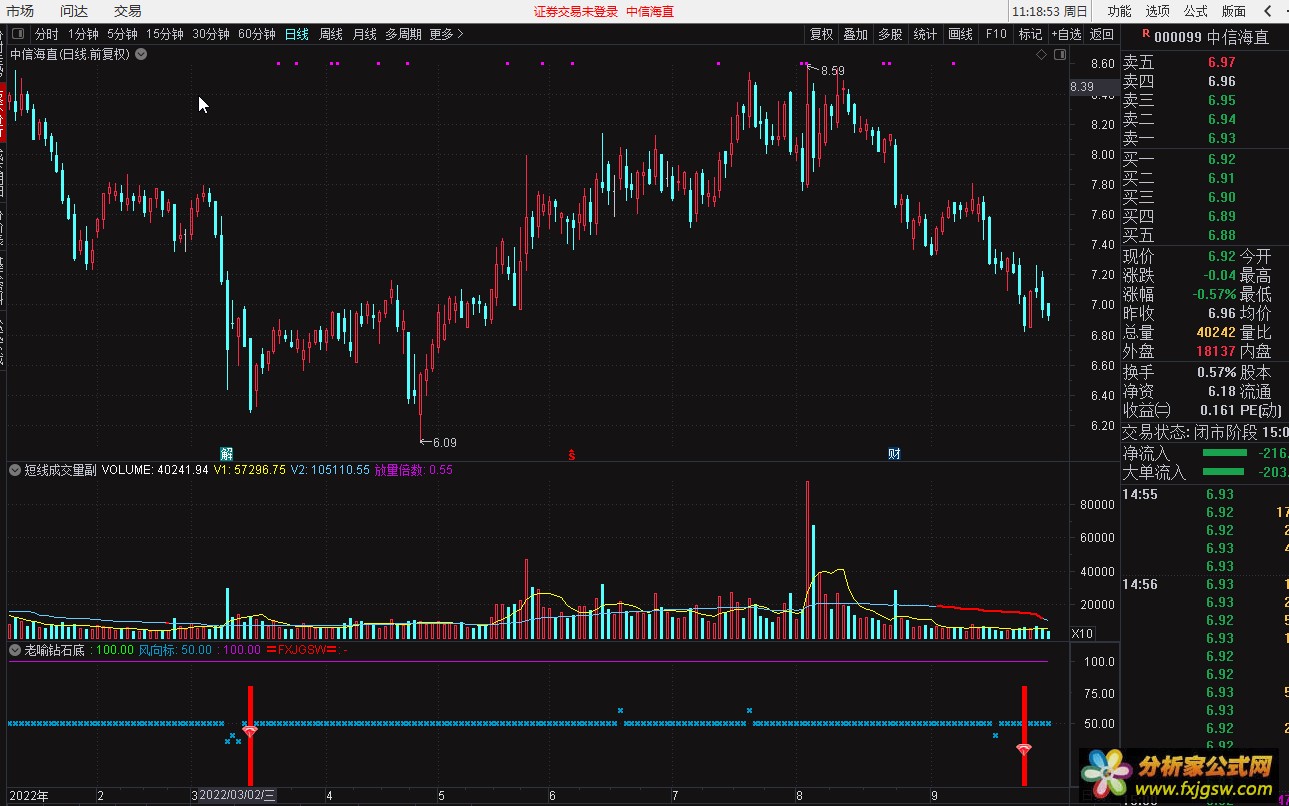The image size is (1289, 806).
Task: Click the 2022/03/02/三 date marker on timeline
Action: [237, 796]
